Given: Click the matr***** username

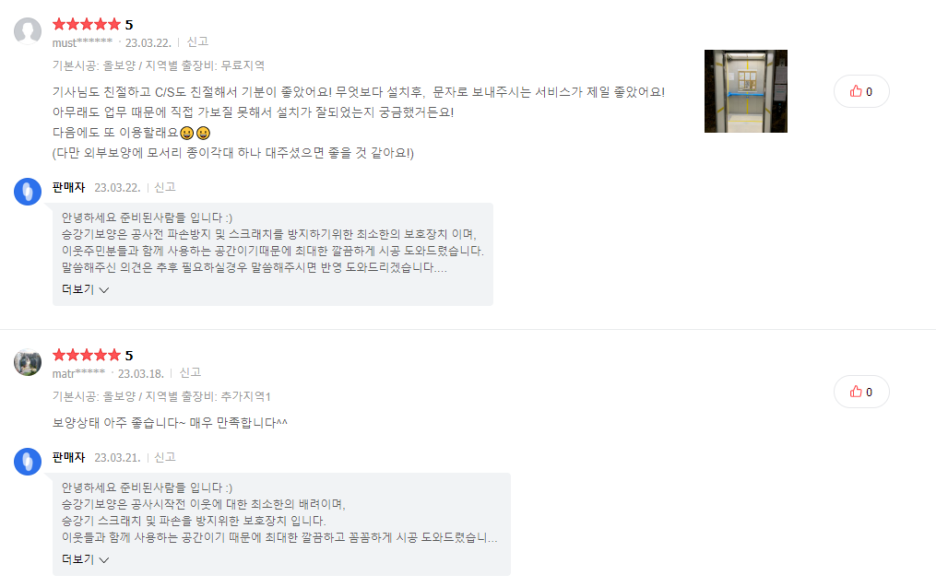Looking at the screenshot, I should [x=78, y=373].
